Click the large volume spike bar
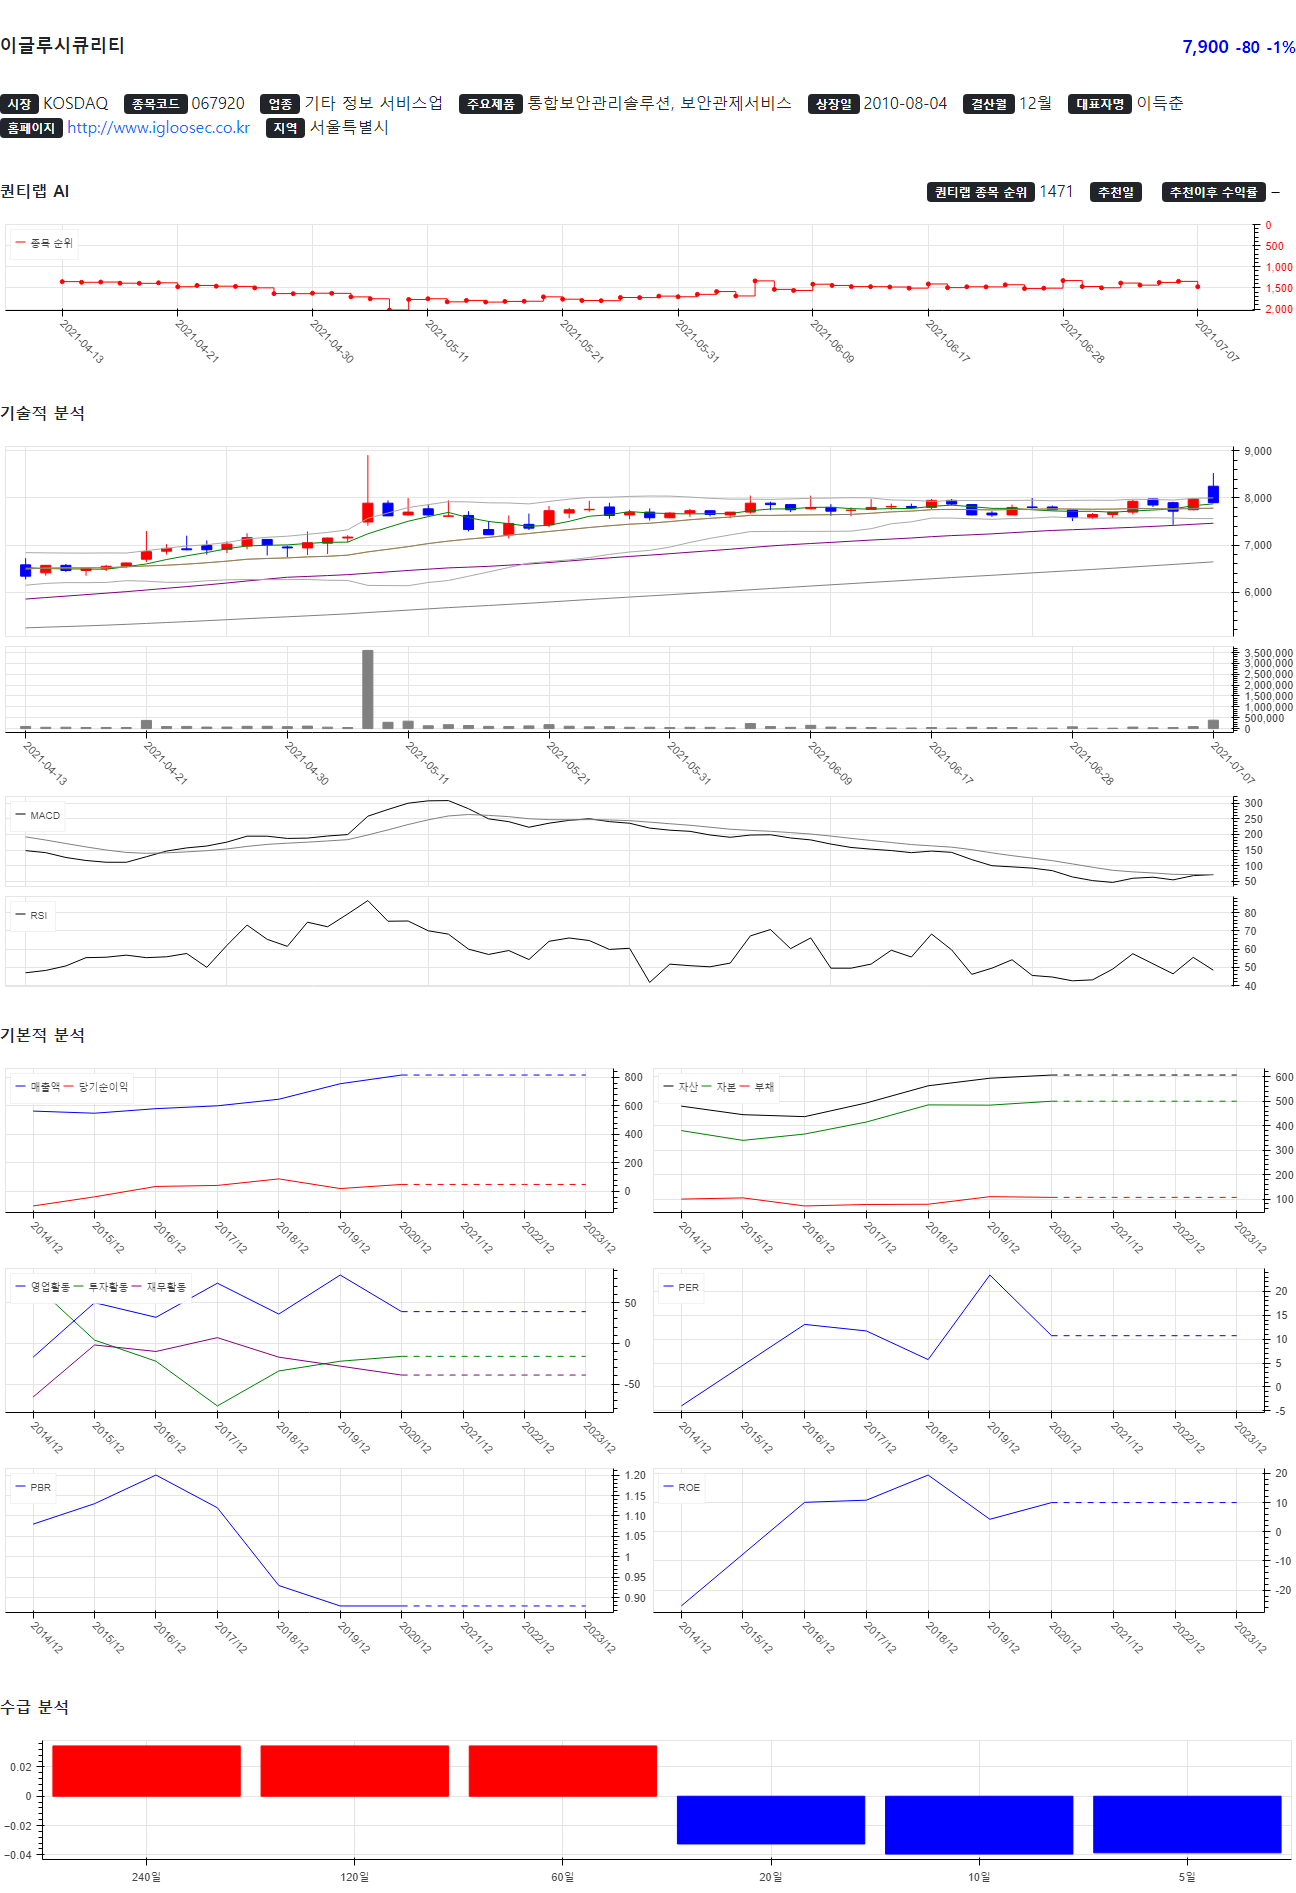The height and width of the screenshot is (1893, 1296). pyautogui.click(x=368, y=689)
